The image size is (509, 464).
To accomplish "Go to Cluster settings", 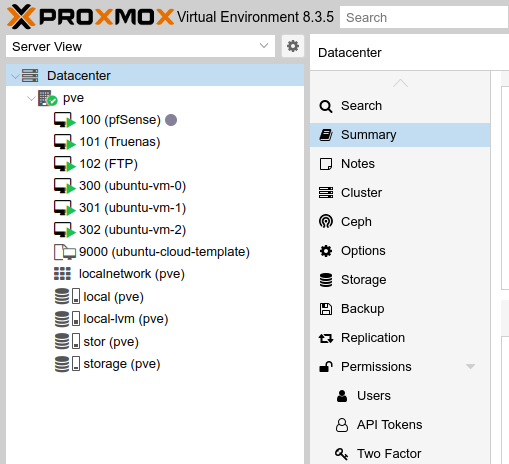I will [x=400, y=193].
